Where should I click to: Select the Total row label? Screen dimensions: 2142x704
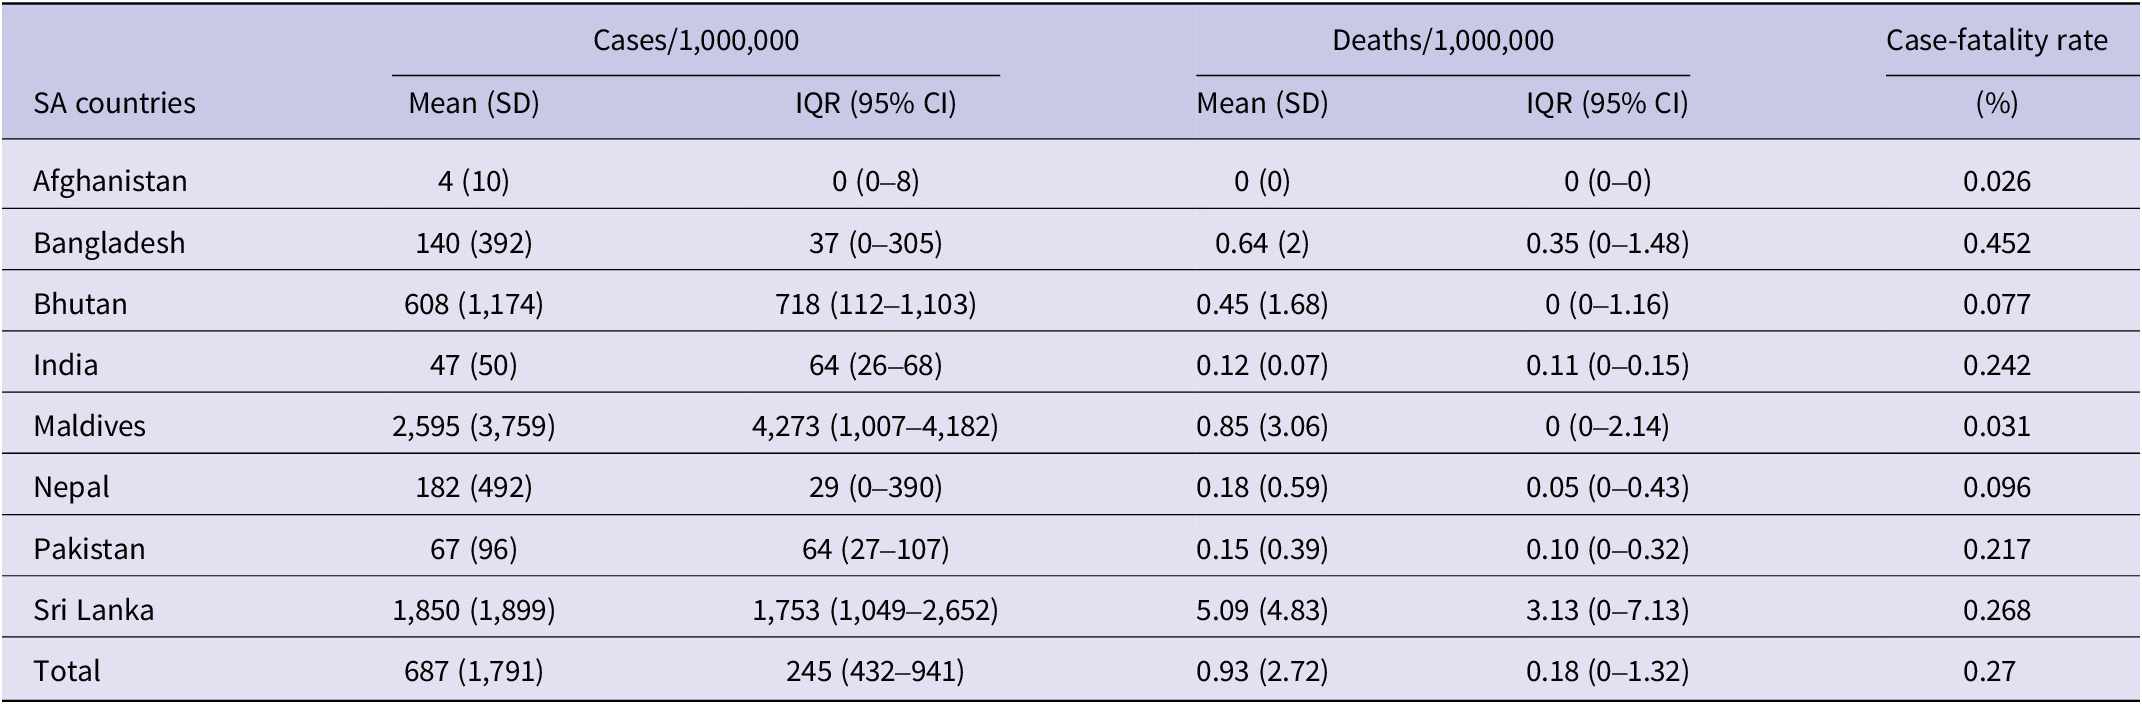click(x=67, y=671)
